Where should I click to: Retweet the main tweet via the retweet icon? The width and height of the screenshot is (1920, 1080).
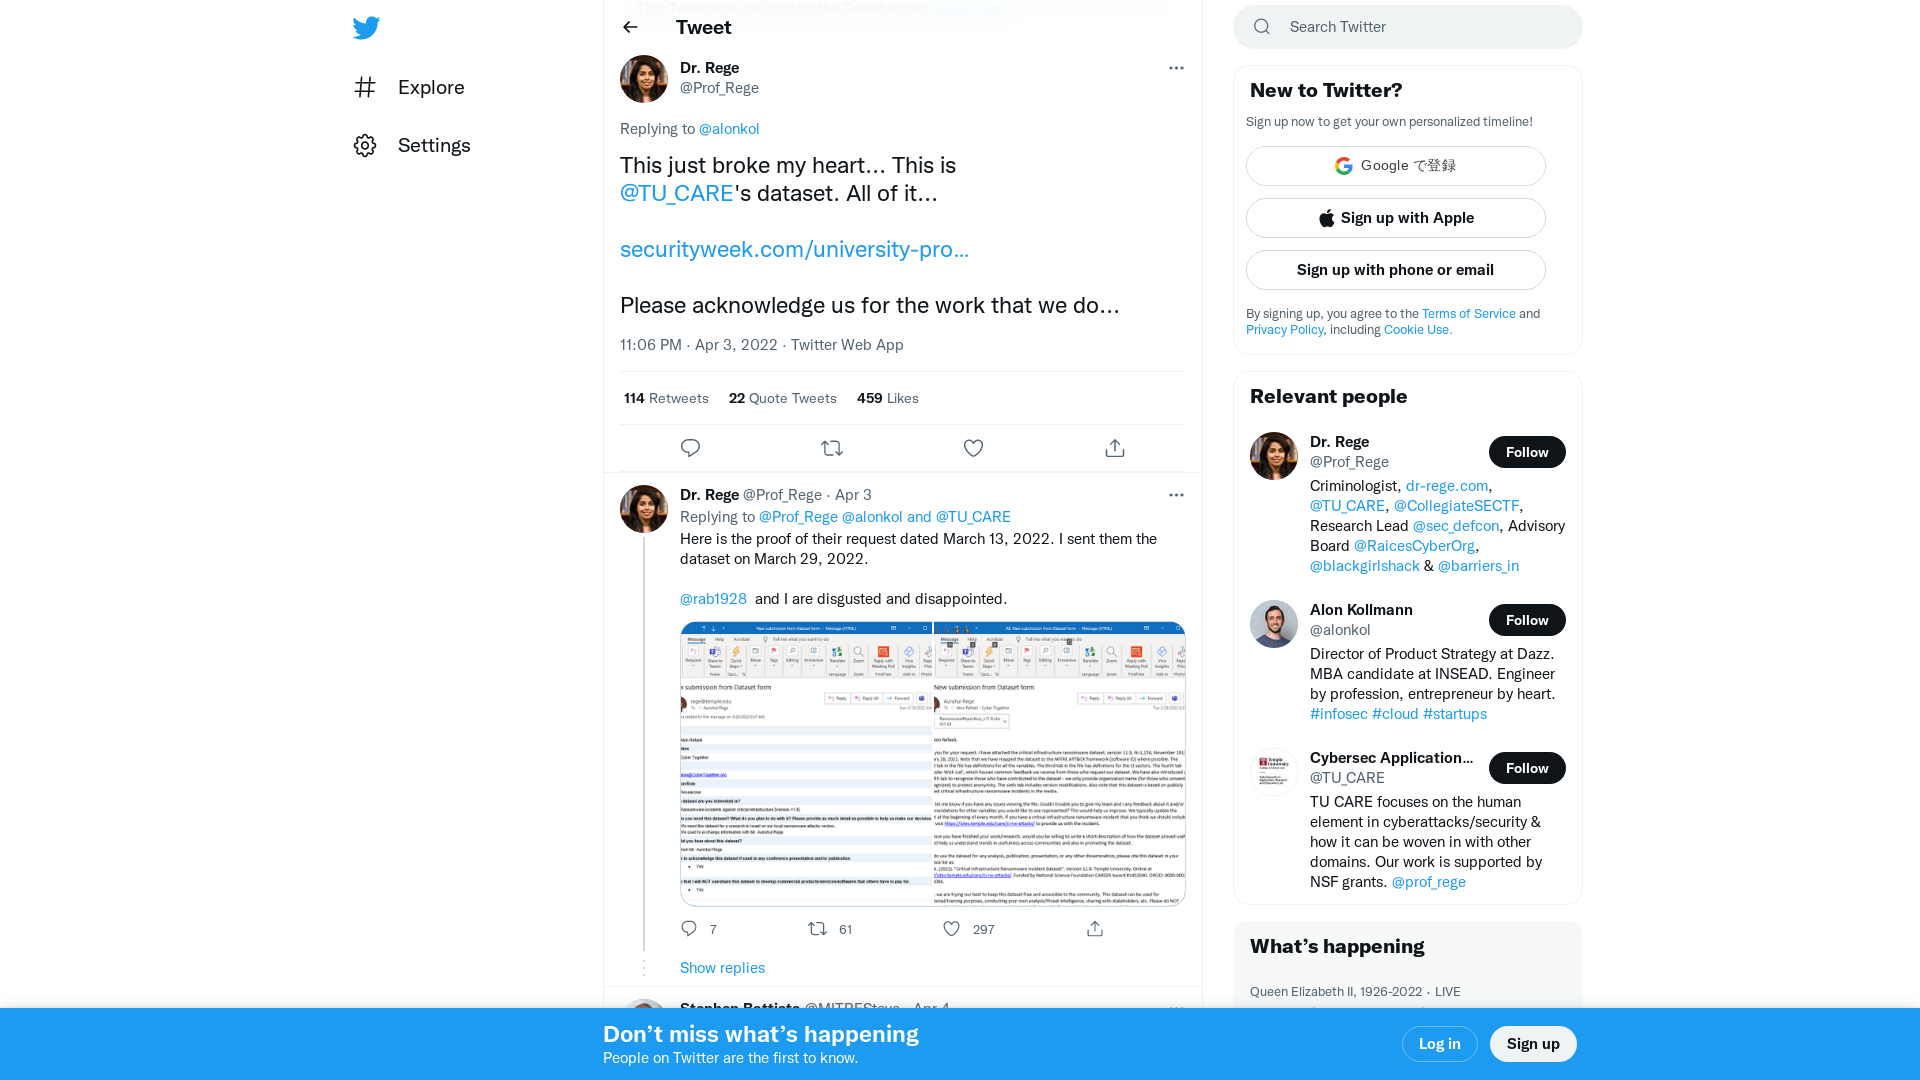tap(832, 448)
